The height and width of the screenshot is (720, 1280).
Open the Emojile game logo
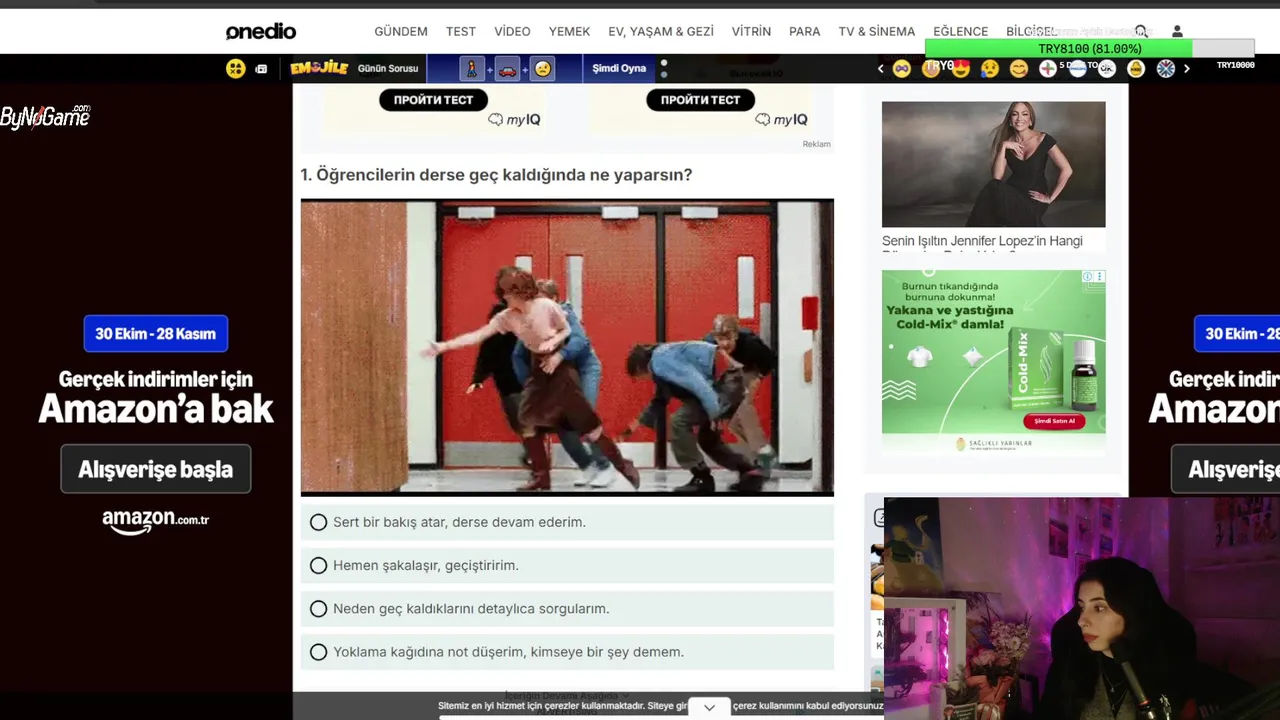tap(319, 68)
